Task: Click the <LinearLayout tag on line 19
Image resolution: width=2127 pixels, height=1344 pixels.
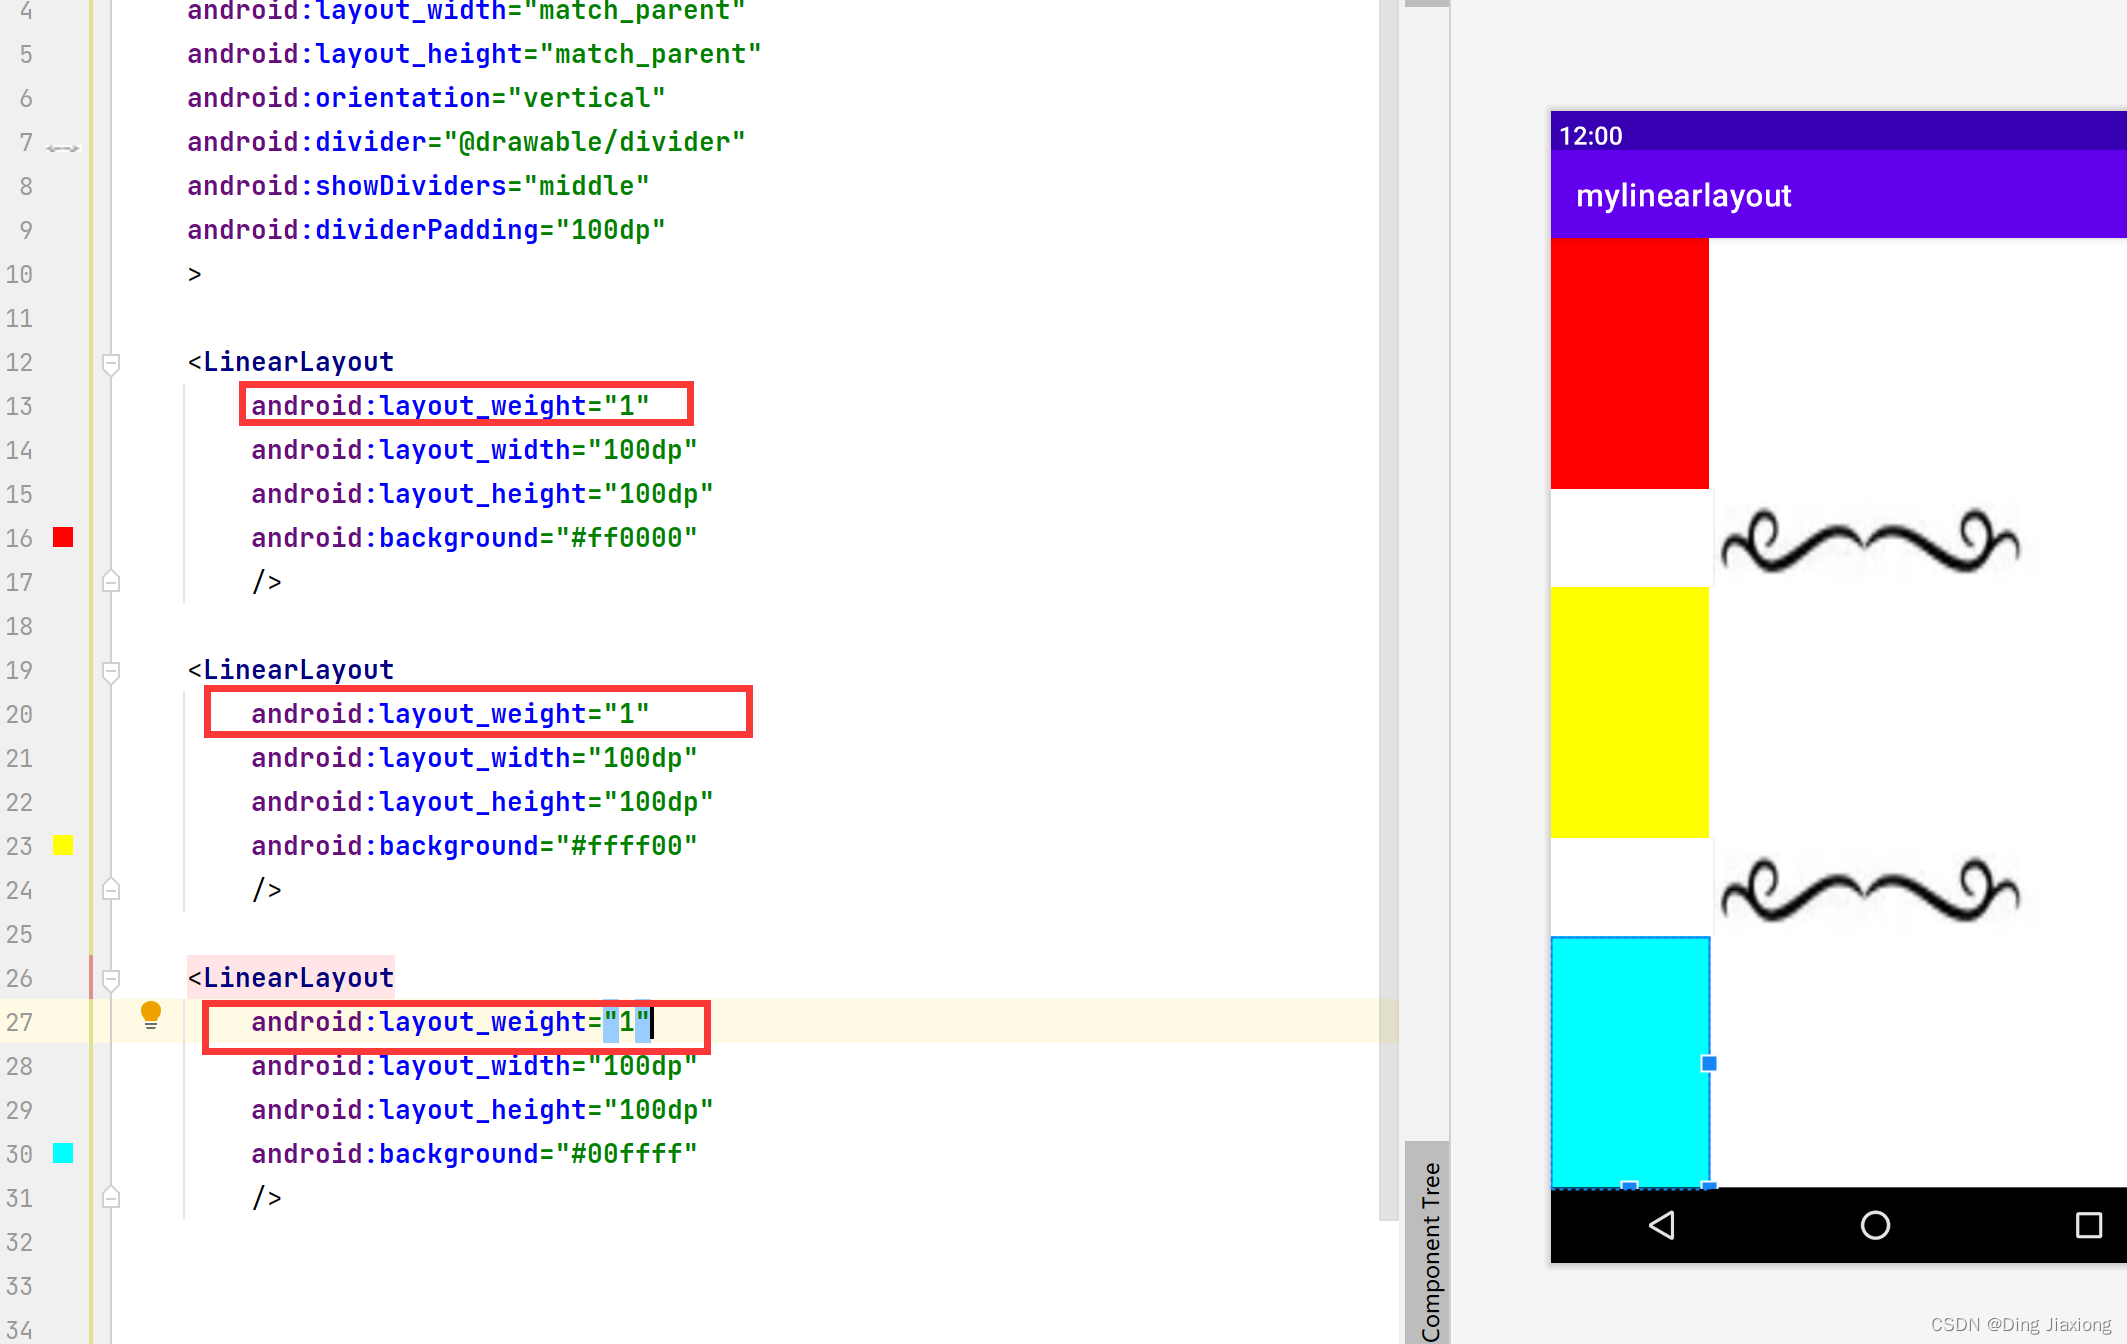Action: coord(291,670)
